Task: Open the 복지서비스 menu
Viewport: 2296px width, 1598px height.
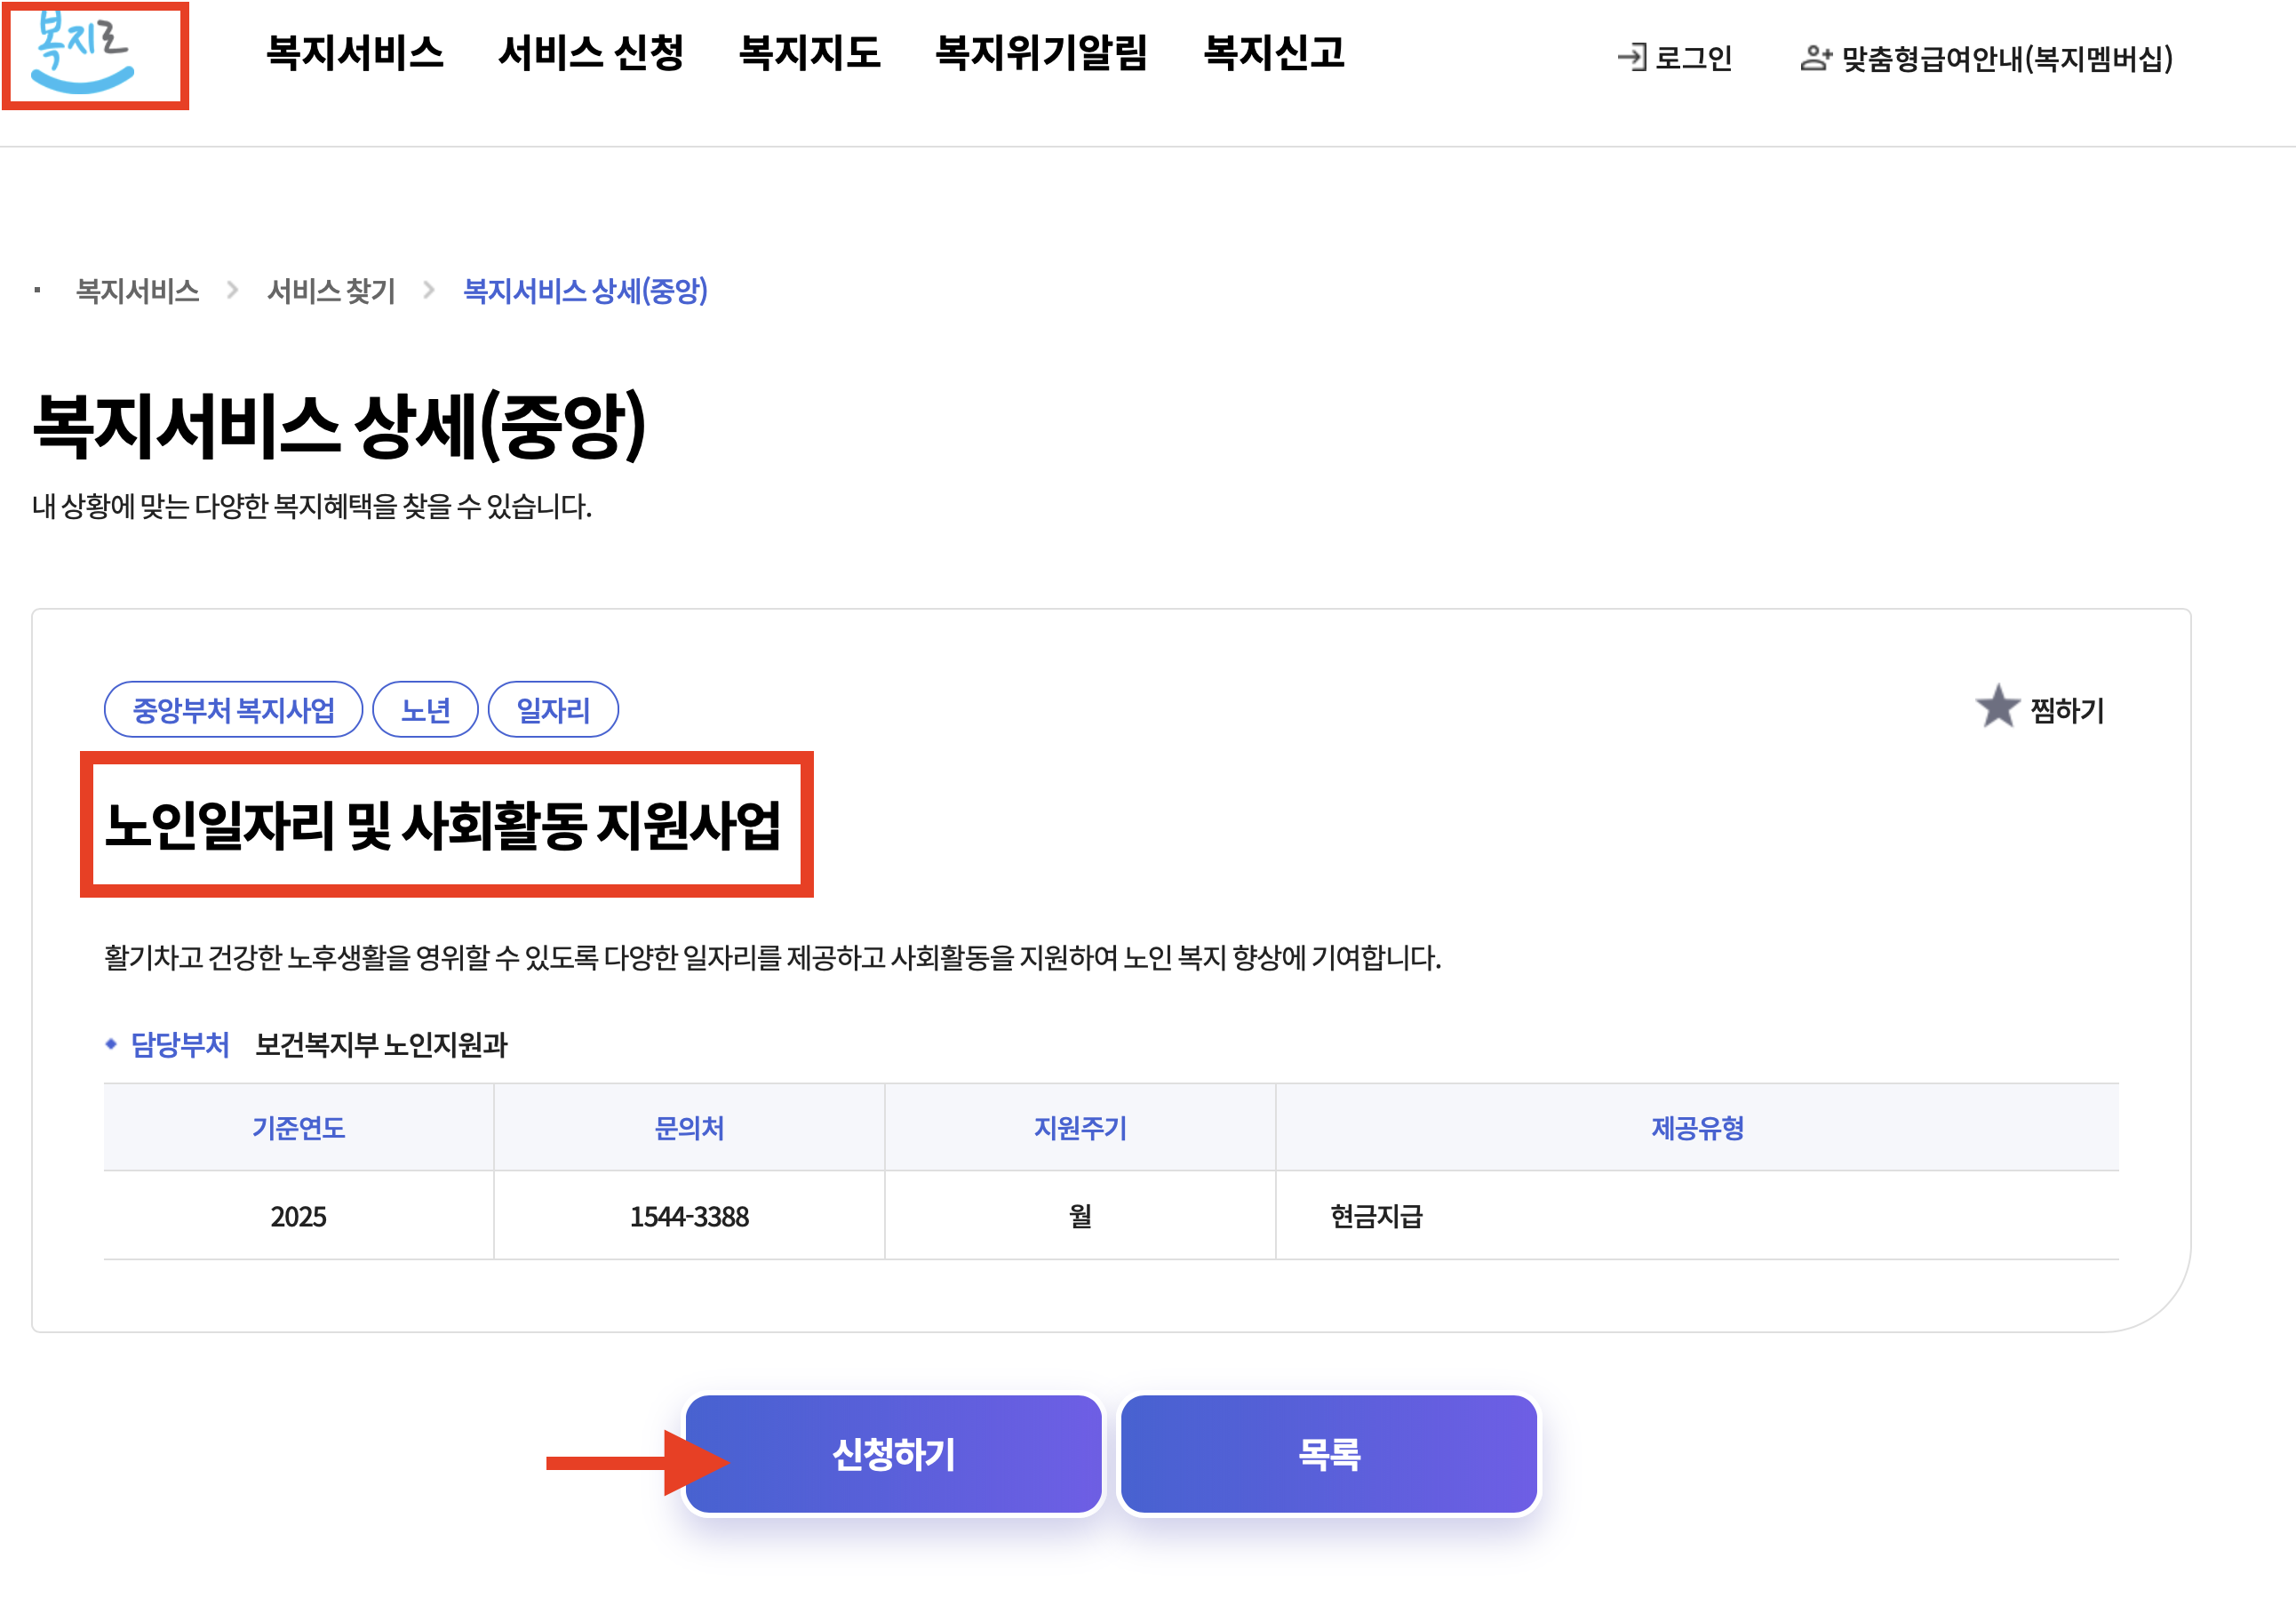Action: click(355, 53)
